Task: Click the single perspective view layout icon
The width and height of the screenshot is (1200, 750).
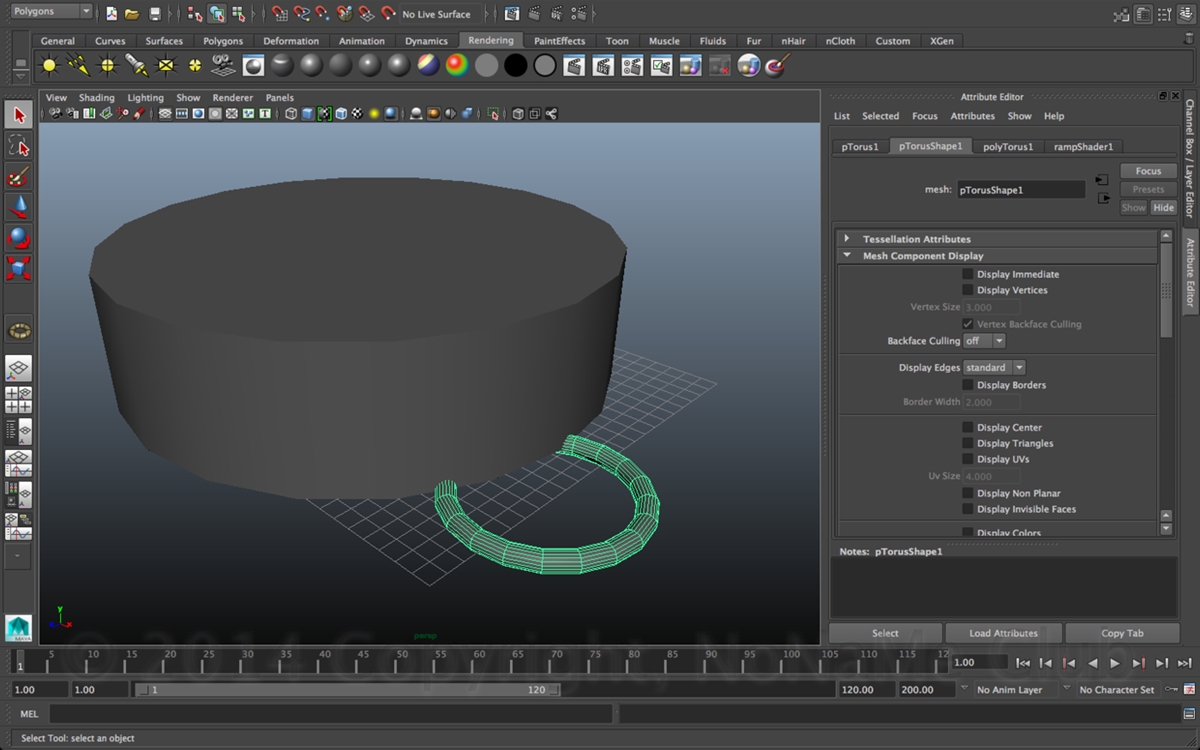Action: tap(19, 369)
